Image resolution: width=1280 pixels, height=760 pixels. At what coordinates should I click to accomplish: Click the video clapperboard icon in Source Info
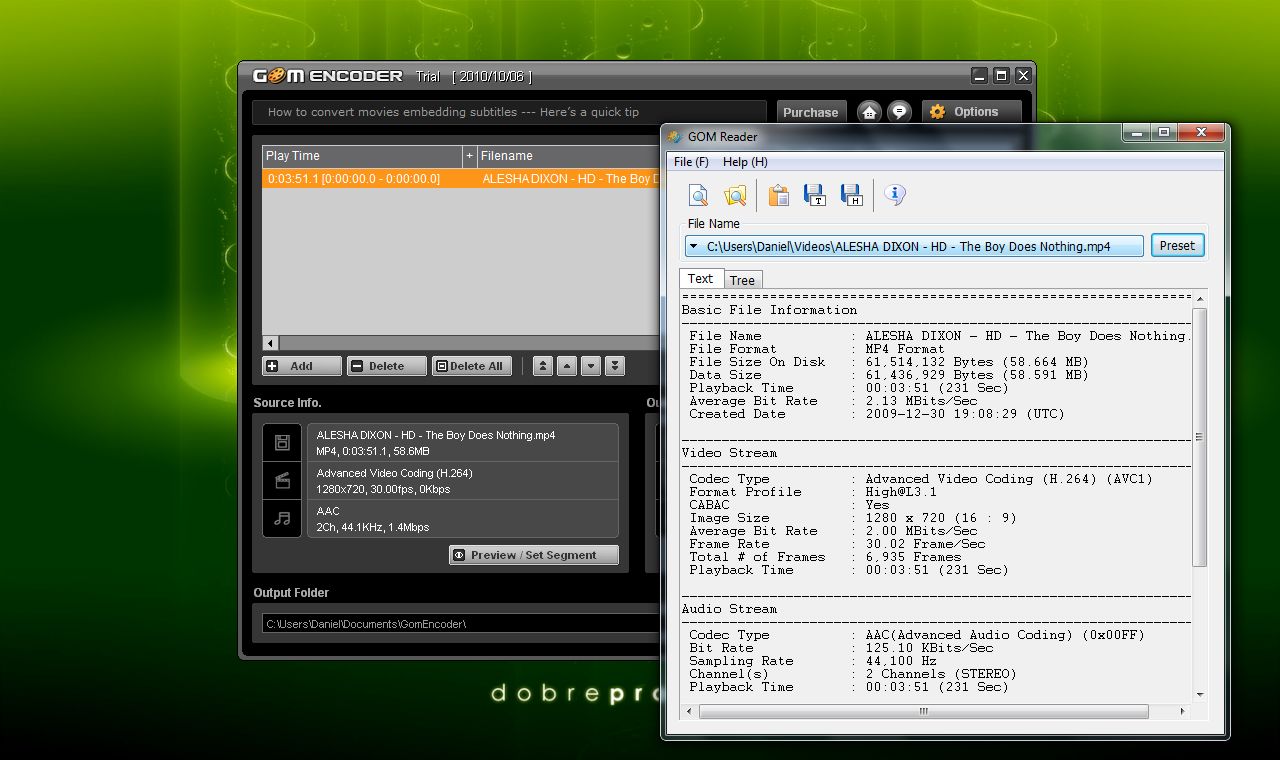pos(282,480)
